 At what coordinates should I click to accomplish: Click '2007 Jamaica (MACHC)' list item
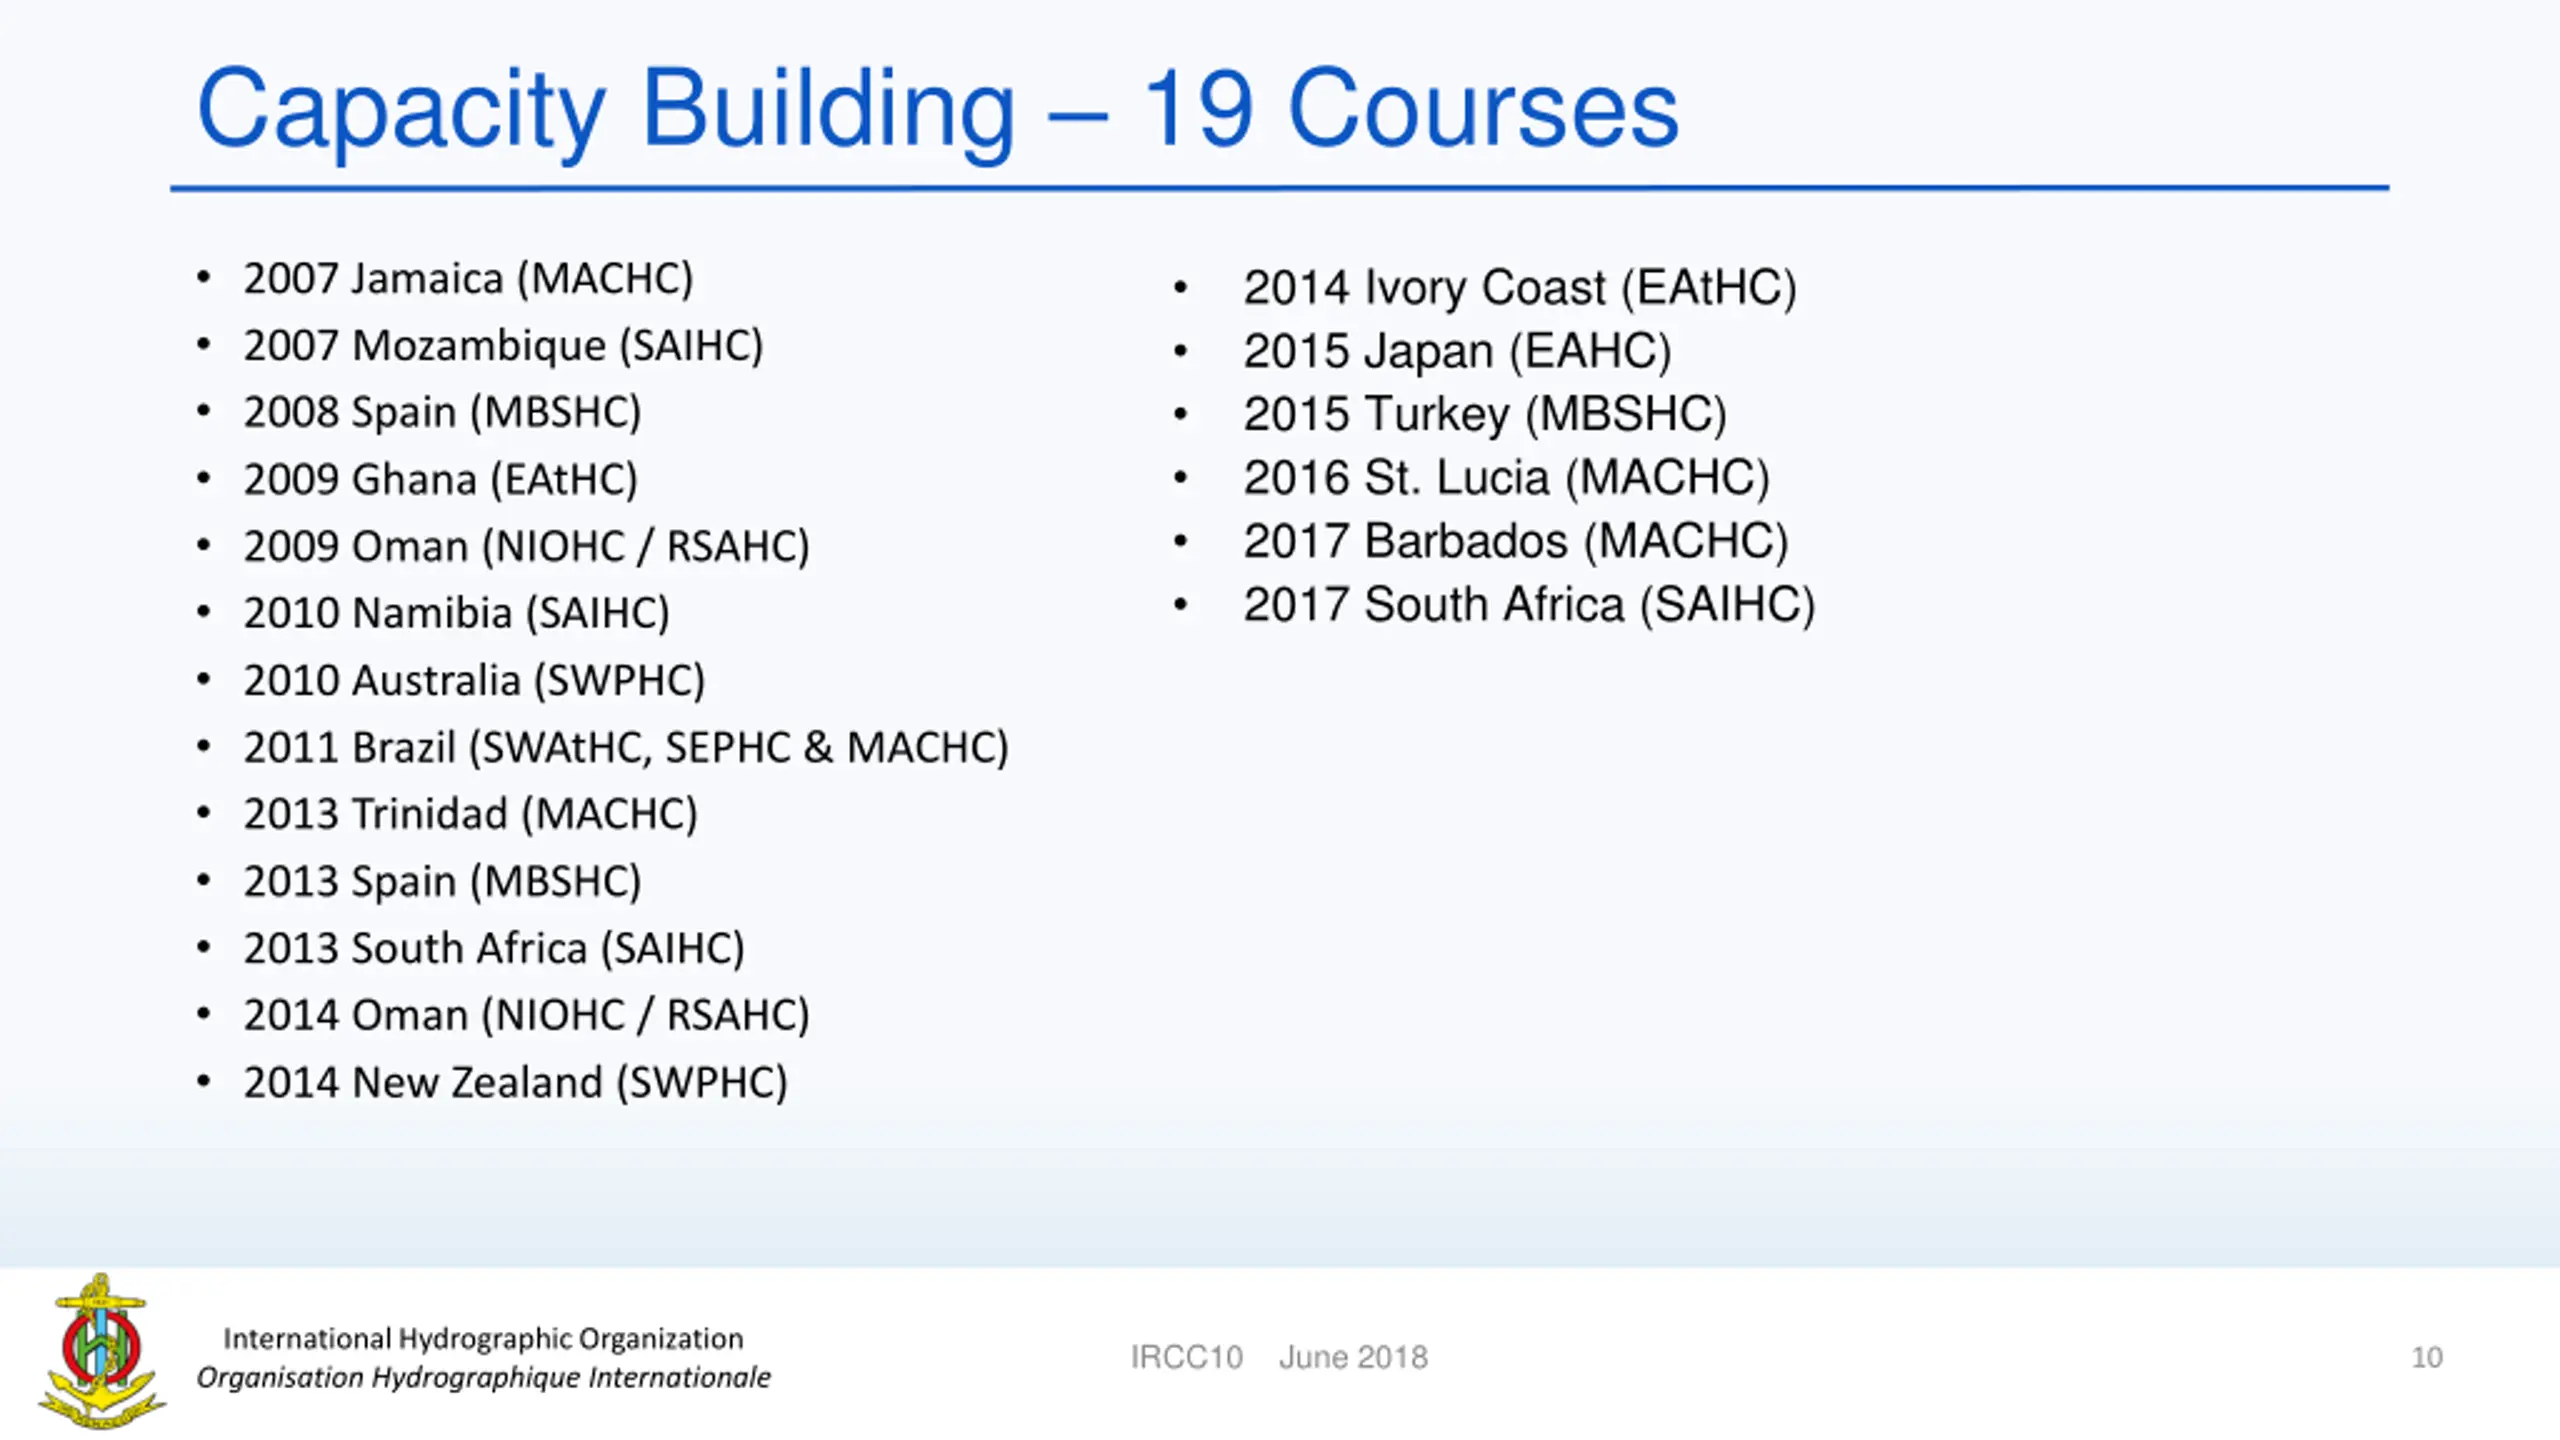(x=468, y=279)
